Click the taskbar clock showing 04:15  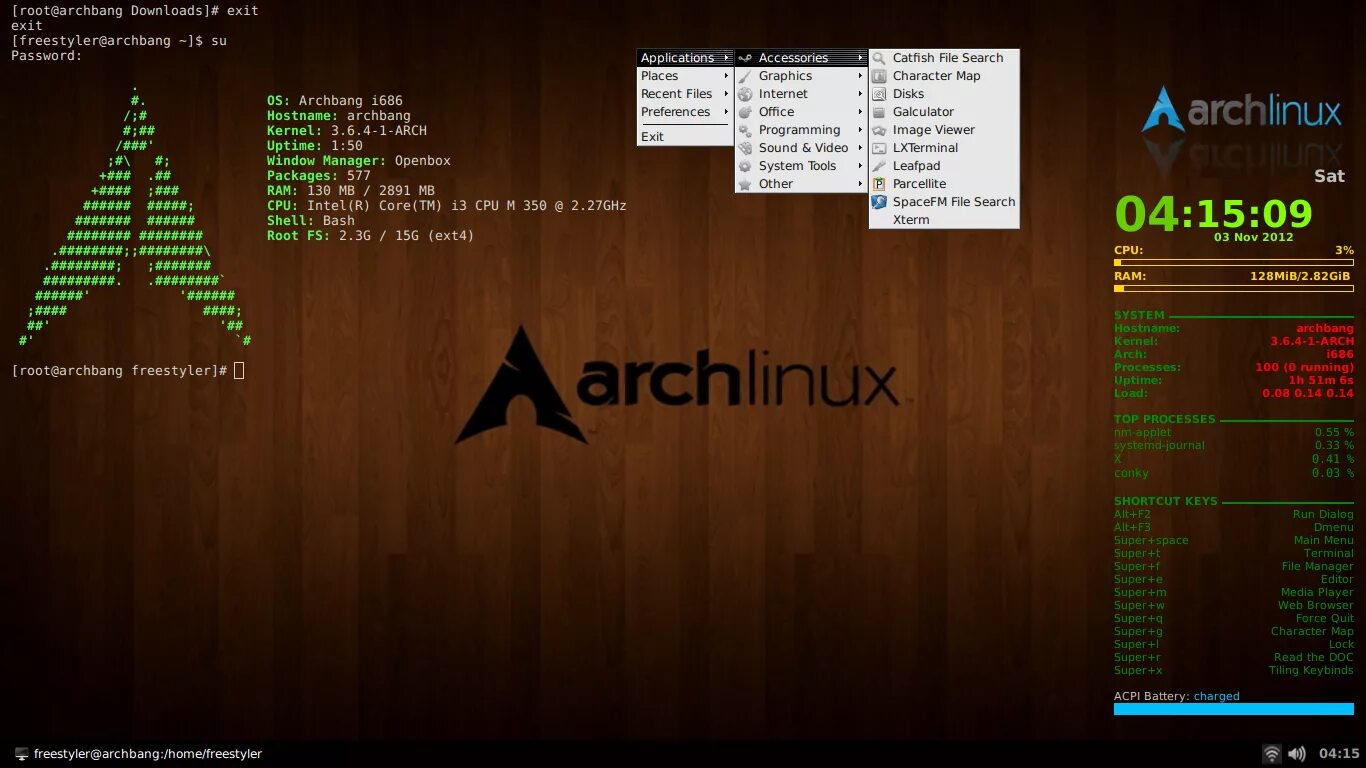tap(1339, 754)
